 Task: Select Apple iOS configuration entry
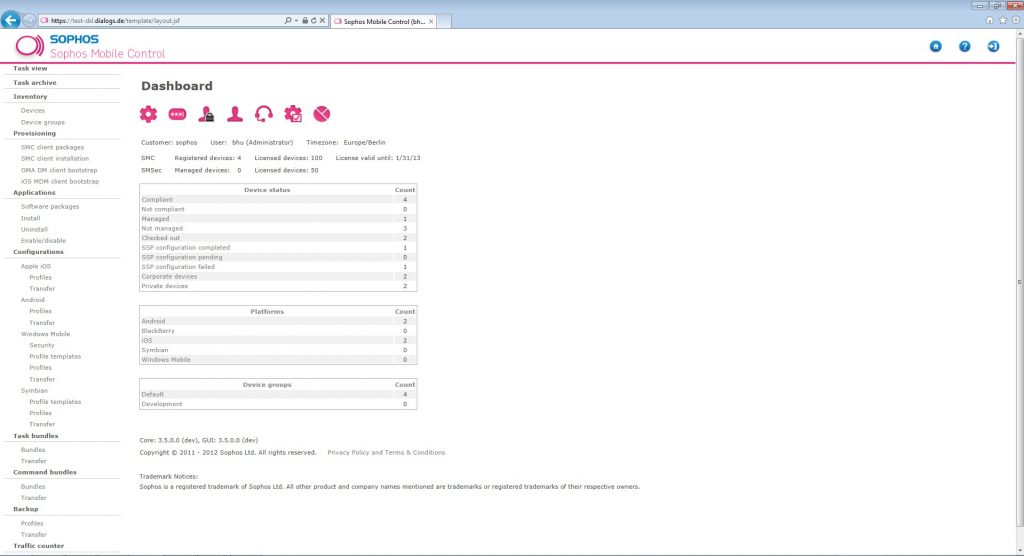35,266
